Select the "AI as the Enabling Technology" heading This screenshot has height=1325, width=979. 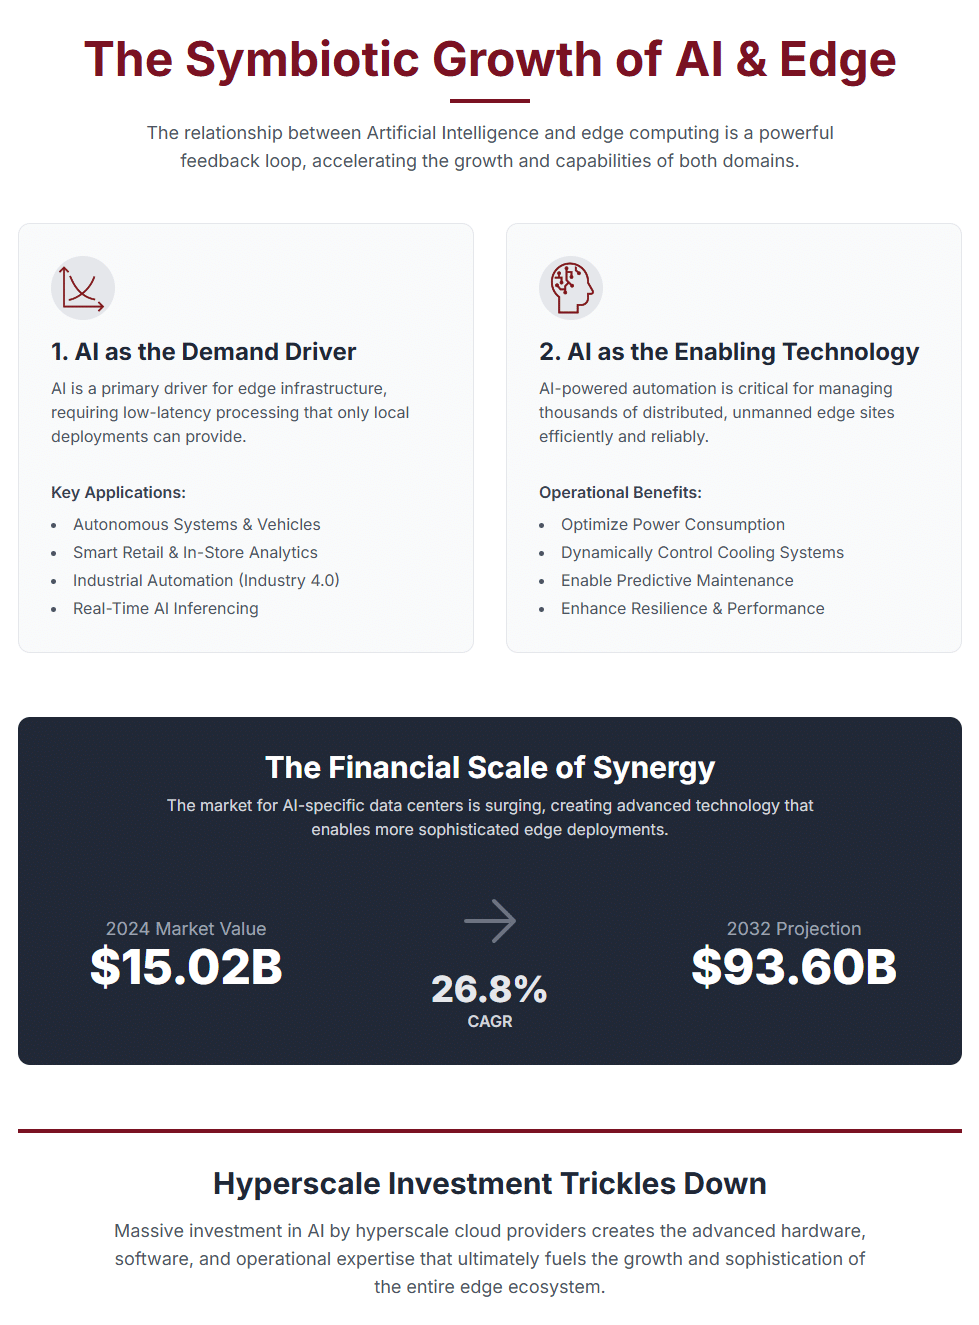tap(728, 352)
